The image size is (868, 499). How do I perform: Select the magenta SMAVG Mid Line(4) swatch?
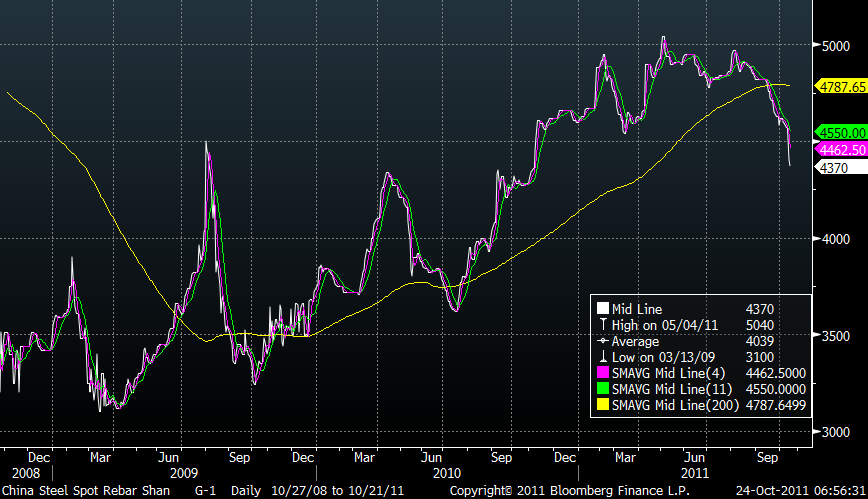pos(602,372)
